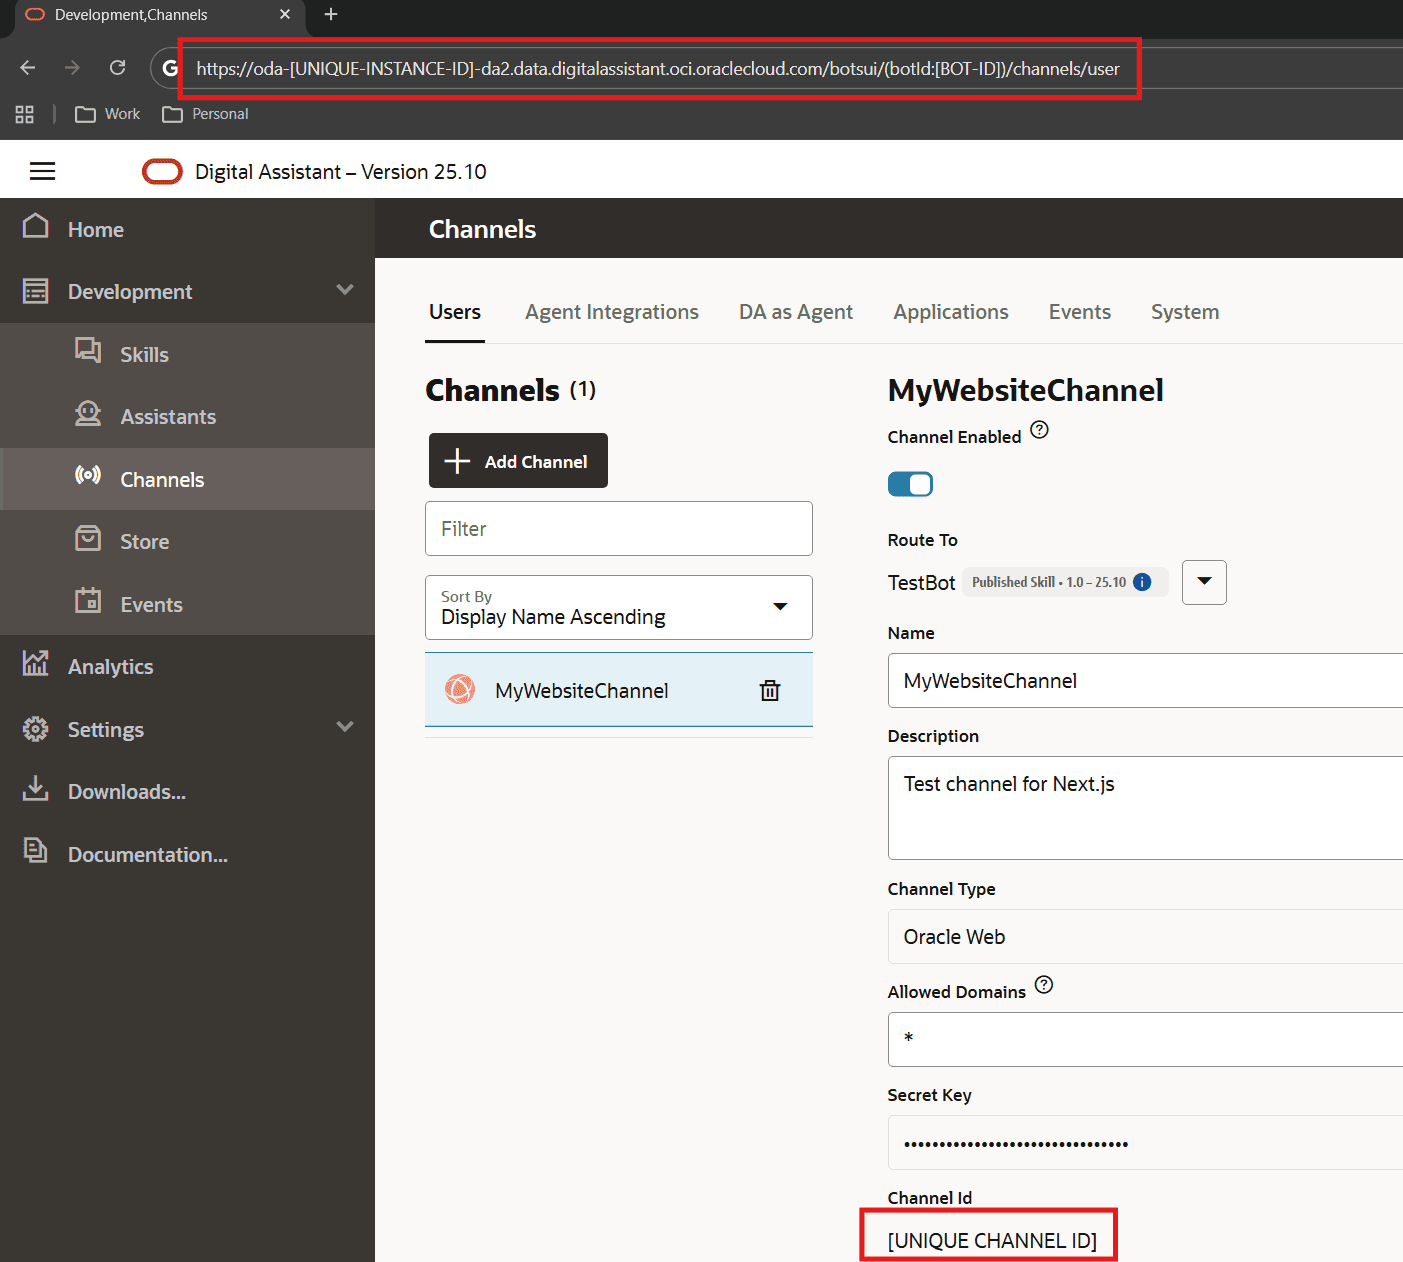Switch to the Events tab
Viewport: 1403px width, 1262px height.
click(x=1079, y=312)
